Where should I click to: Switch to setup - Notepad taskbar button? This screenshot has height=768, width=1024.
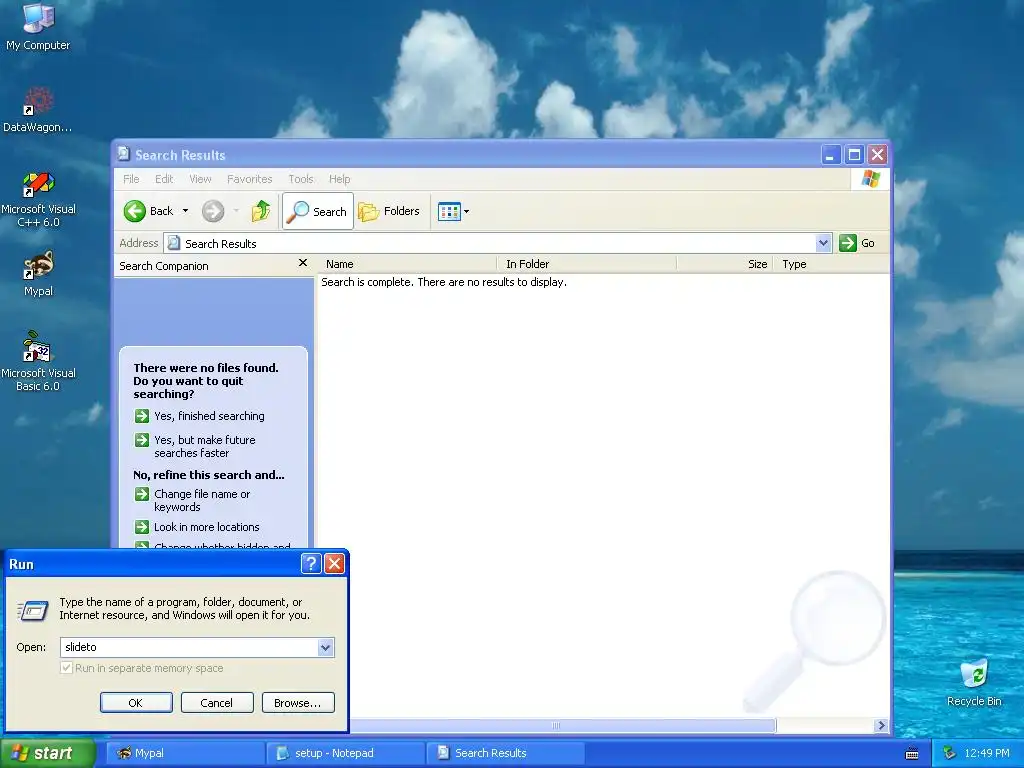pos(345,753)
